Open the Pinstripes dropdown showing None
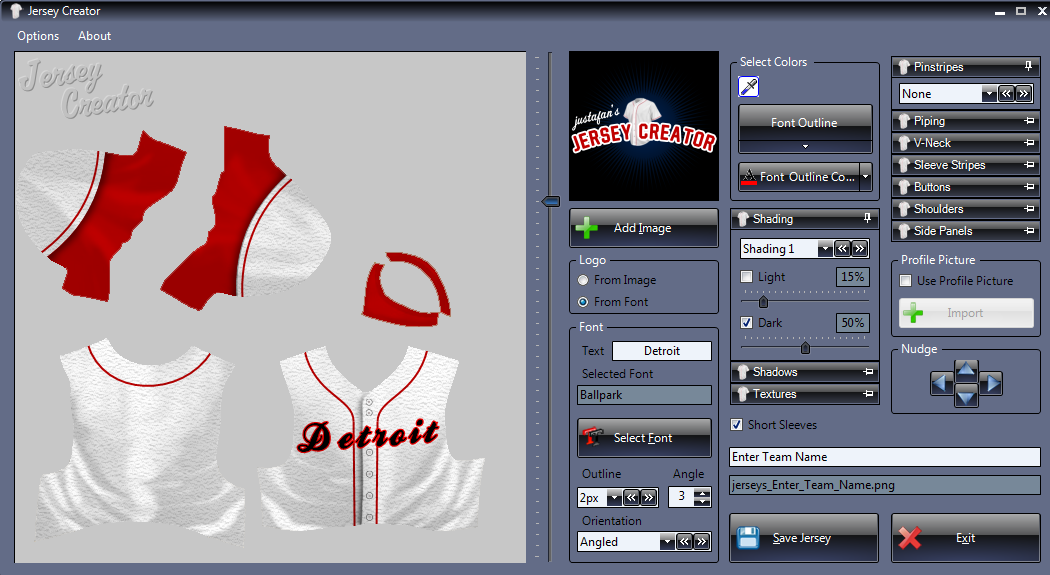 [988, 94]
